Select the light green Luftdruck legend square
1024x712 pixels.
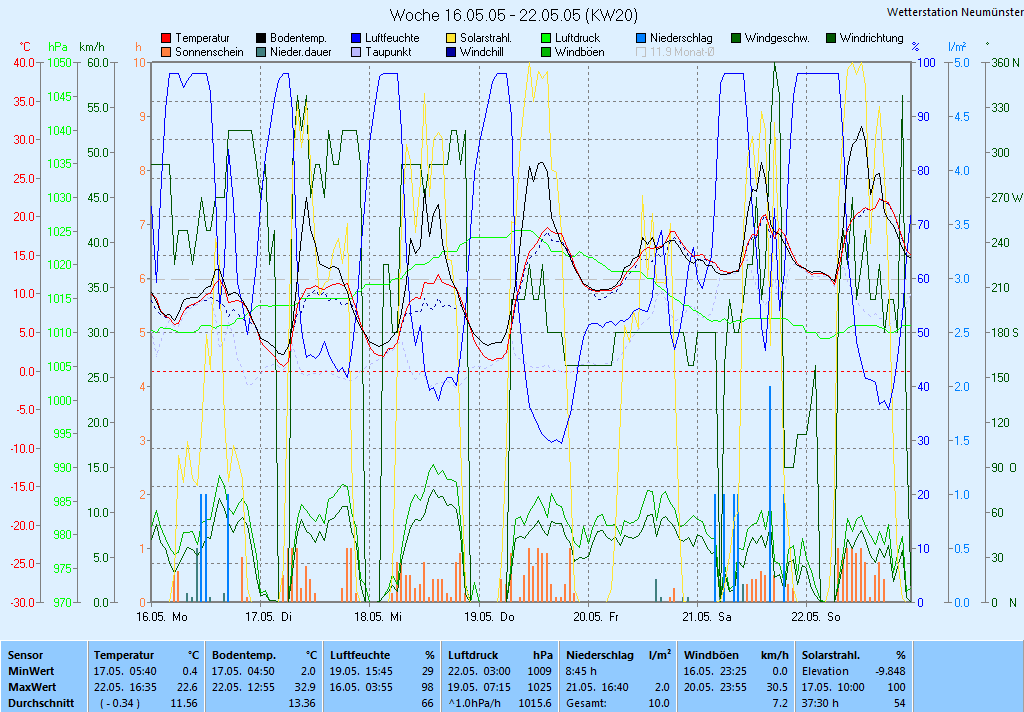pos(546,38)
